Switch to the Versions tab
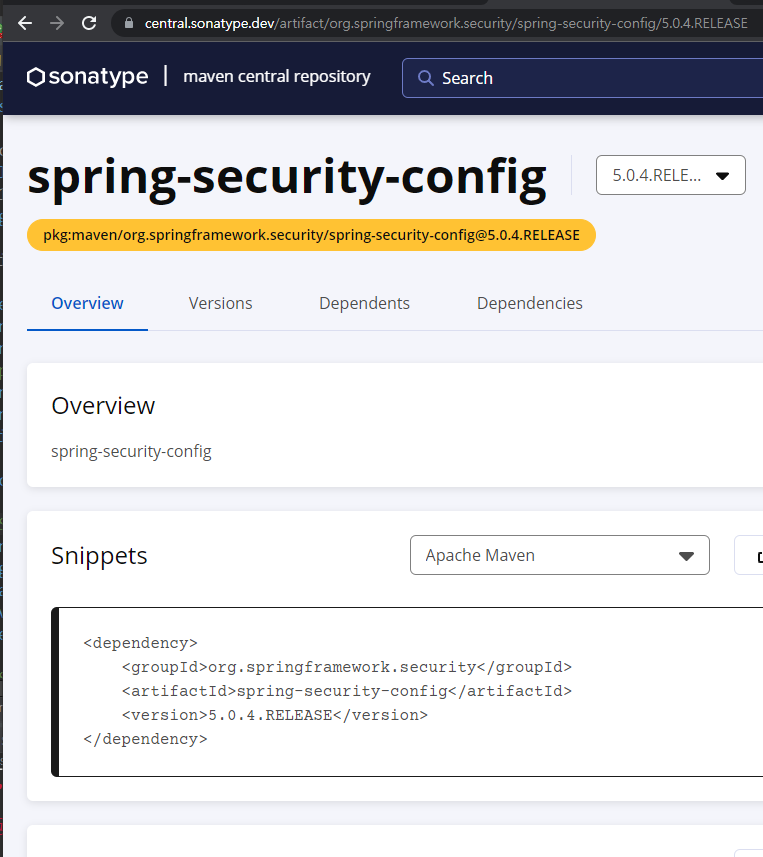Image resolution: width=763 pixels, height=857 pixels. (x=220, y=303)
